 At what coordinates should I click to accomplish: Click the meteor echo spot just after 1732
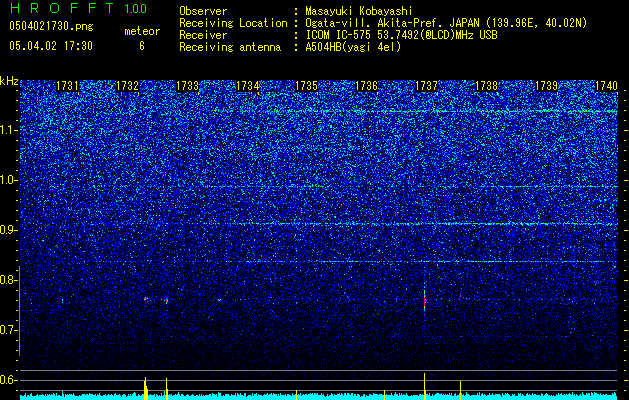(x=146, y=298)
